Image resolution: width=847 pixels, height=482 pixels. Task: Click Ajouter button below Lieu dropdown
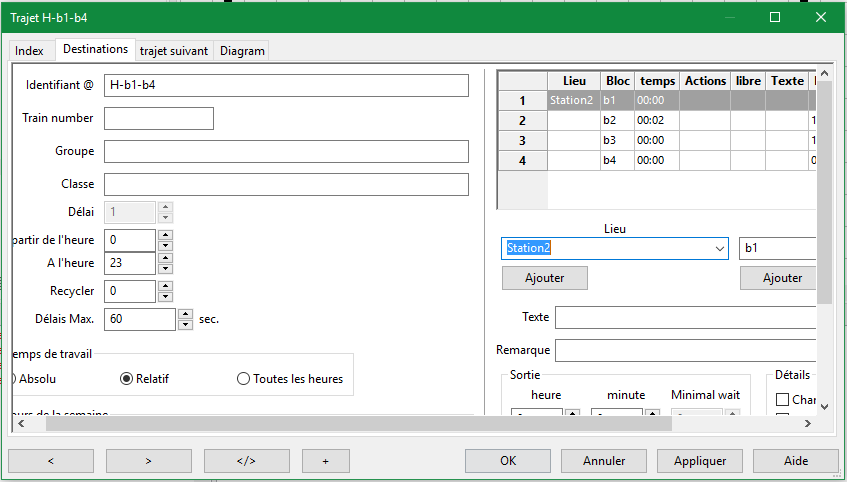click(544, 278)
